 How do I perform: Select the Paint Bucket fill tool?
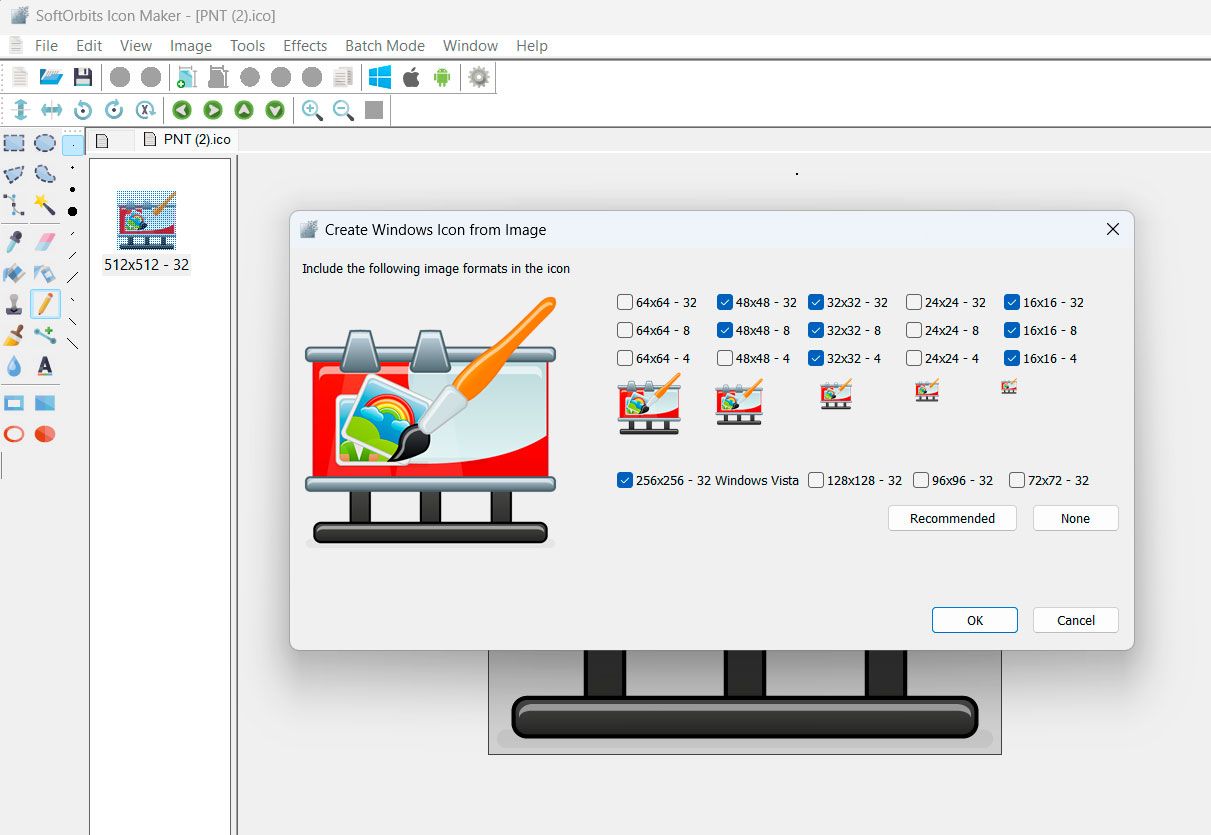tap(13, 273)
